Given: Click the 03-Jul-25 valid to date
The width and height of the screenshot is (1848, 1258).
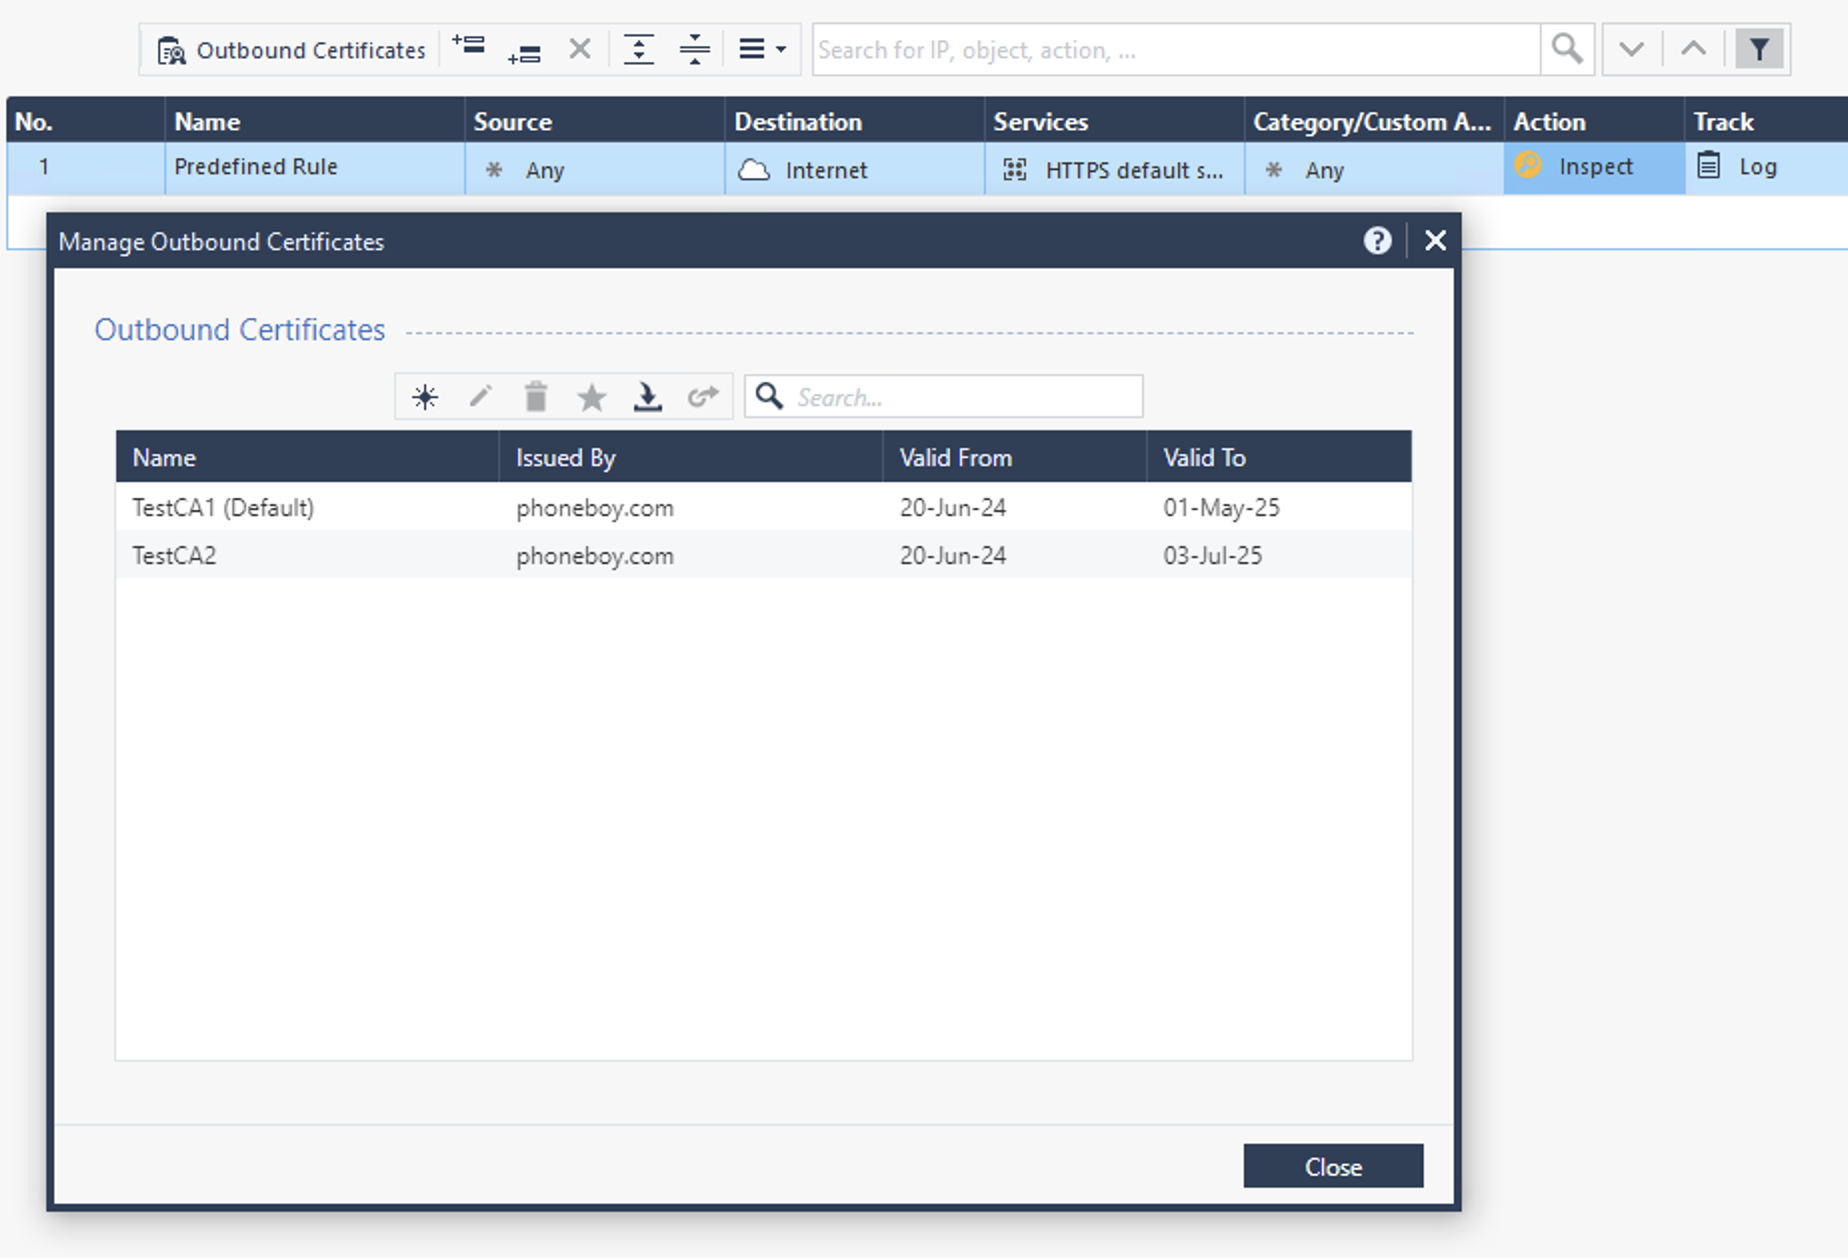Looking at the screenshot, I should pyautogui.click(x=1212, y=556).
